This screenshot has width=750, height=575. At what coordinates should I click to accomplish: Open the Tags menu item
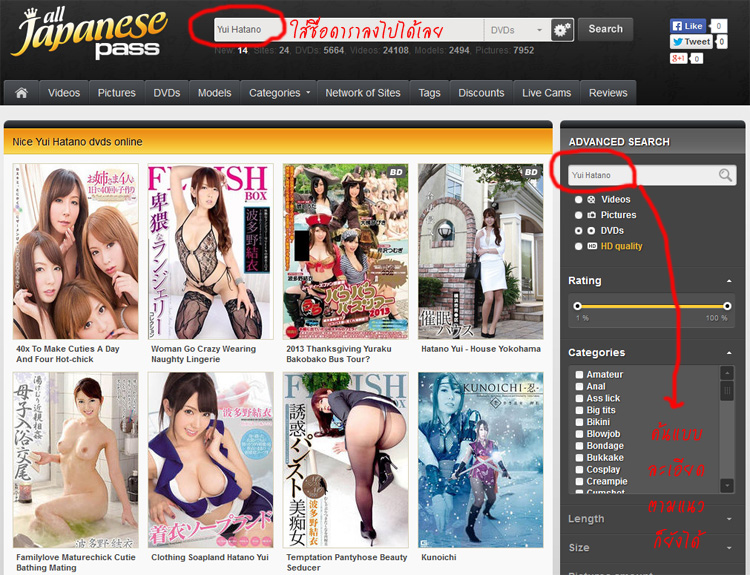coord(430,93)
